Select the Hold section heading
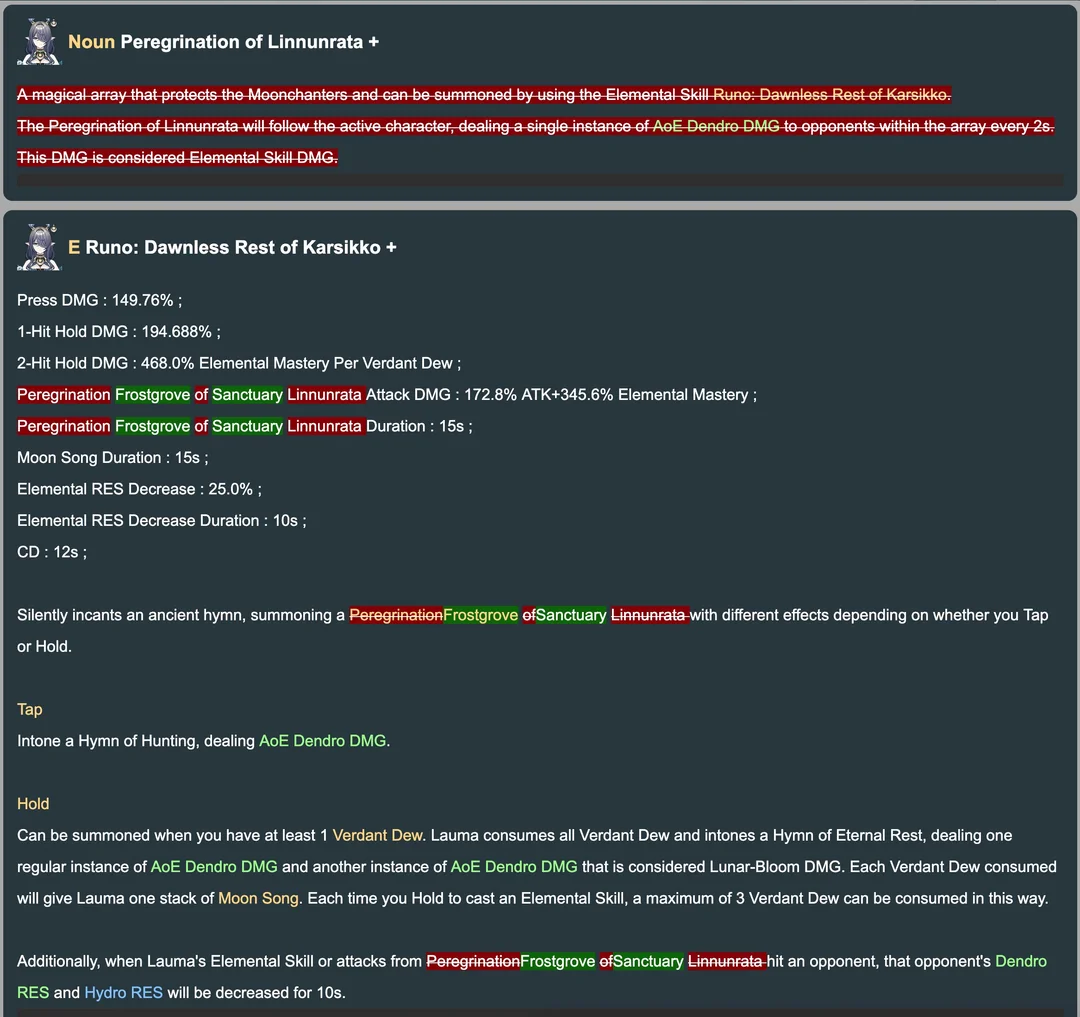Image resolution: width=1080 pixels, height=1017 pixels. [33, 804]
